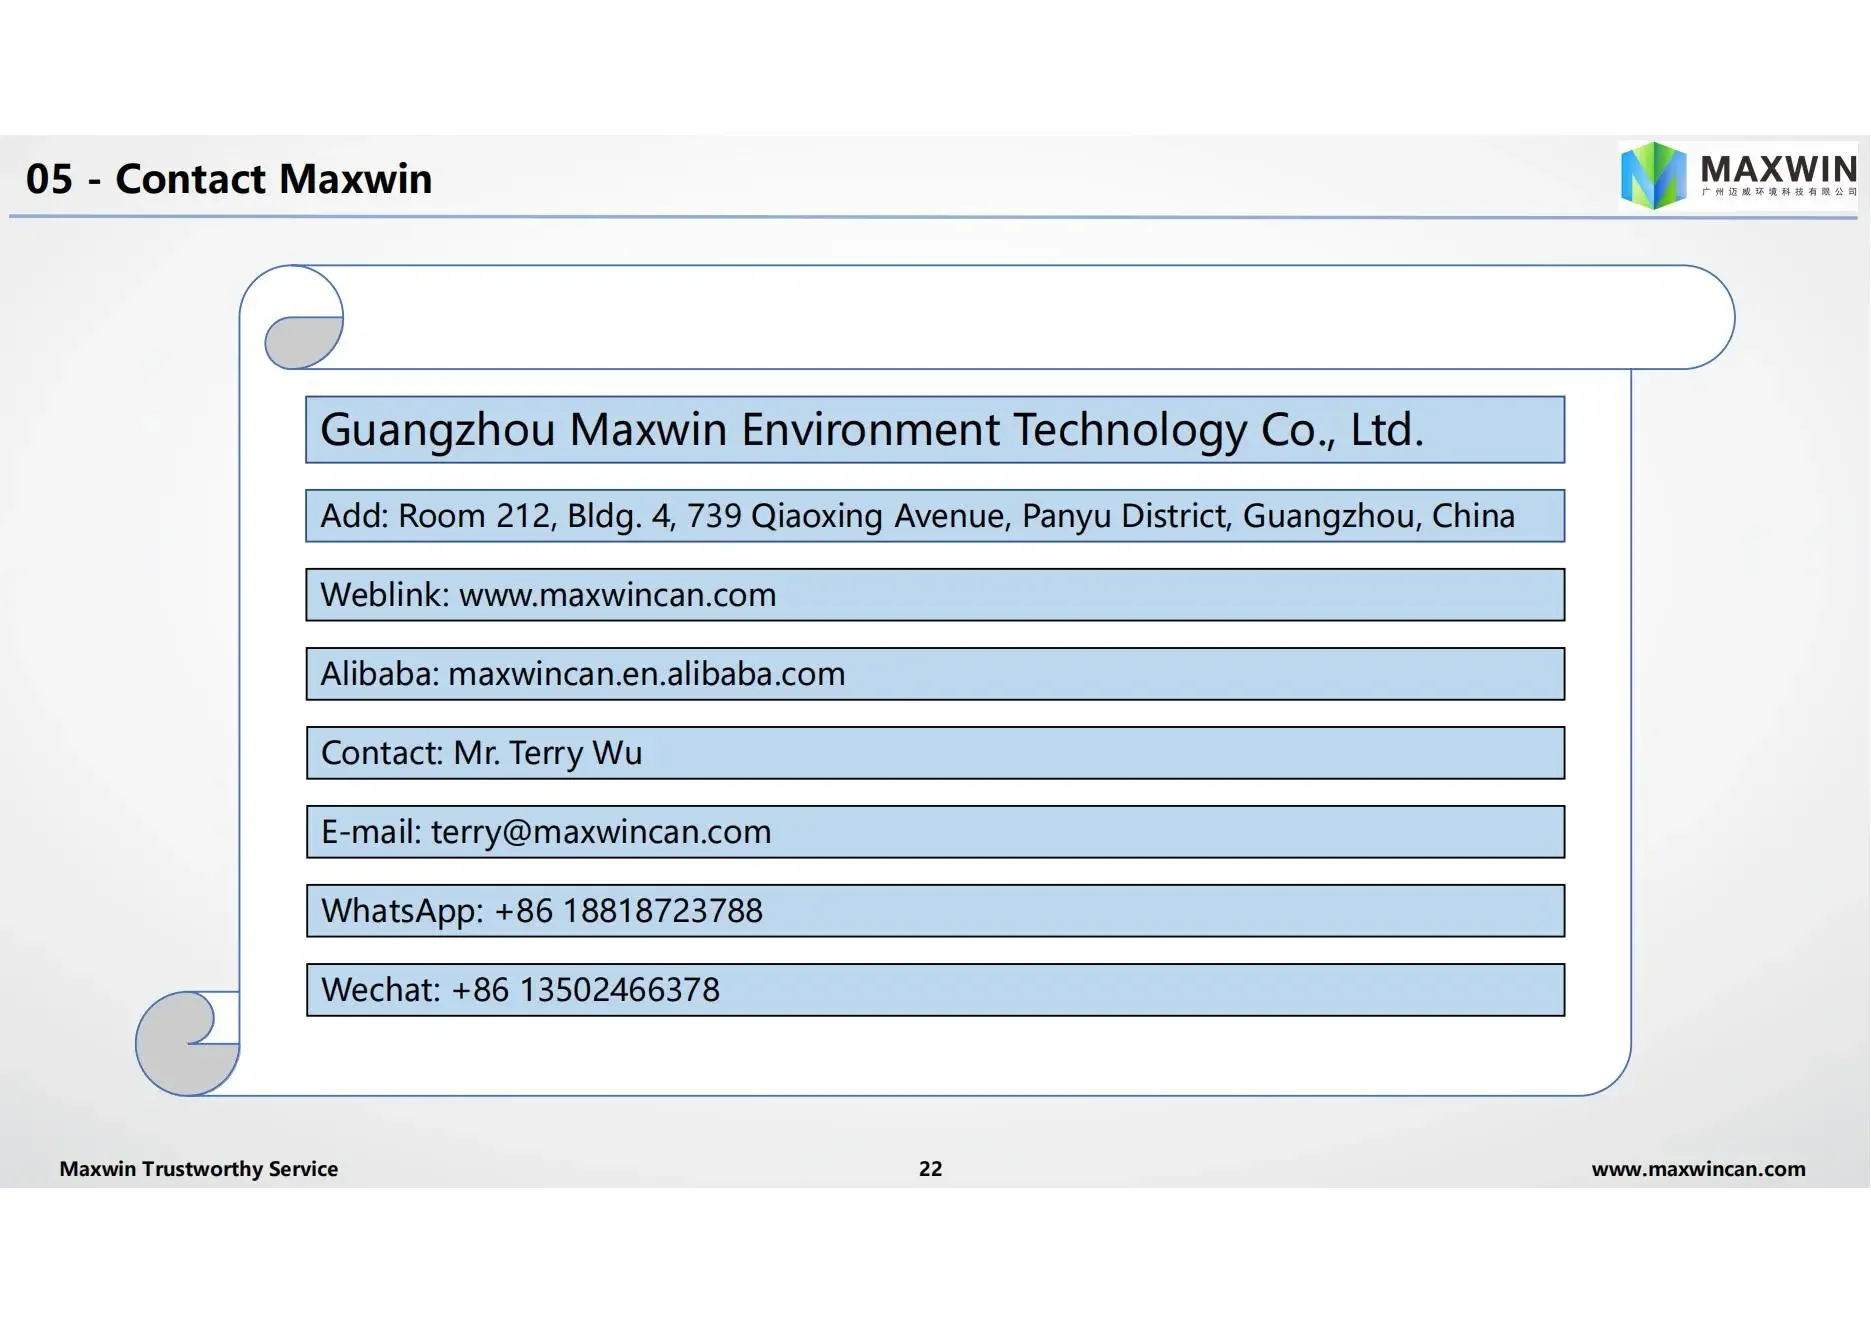Click the page number 22 in footer
Viewport: 1871px width, 1323px height.
click(x=931, y=1169)
